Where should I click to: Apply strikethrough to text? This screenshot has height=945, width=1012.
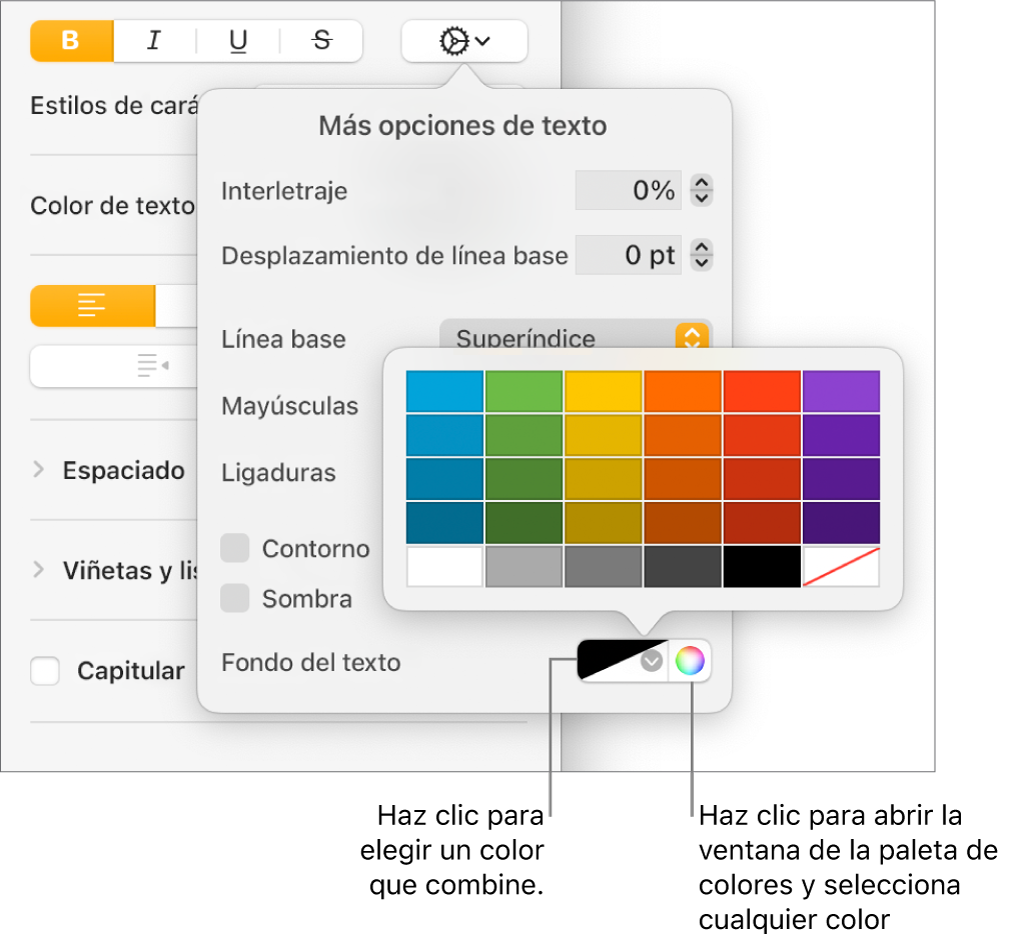tap(321, 41)
